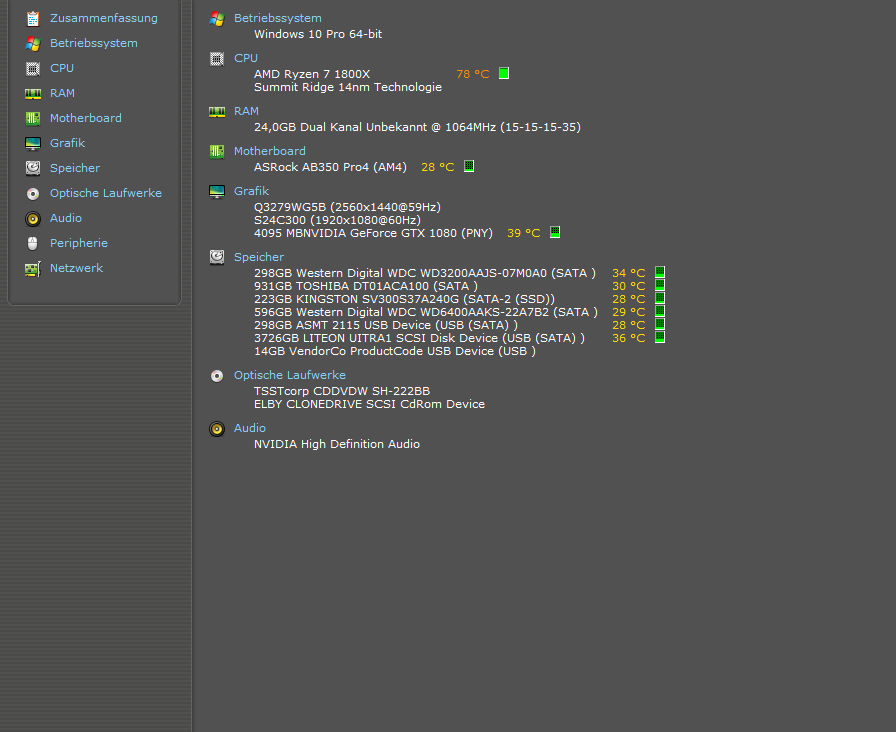Click the 14GB VendorCo ProductCode USB Device line
The width and height of the screenshot is (896, 732).
coord(395,351)
